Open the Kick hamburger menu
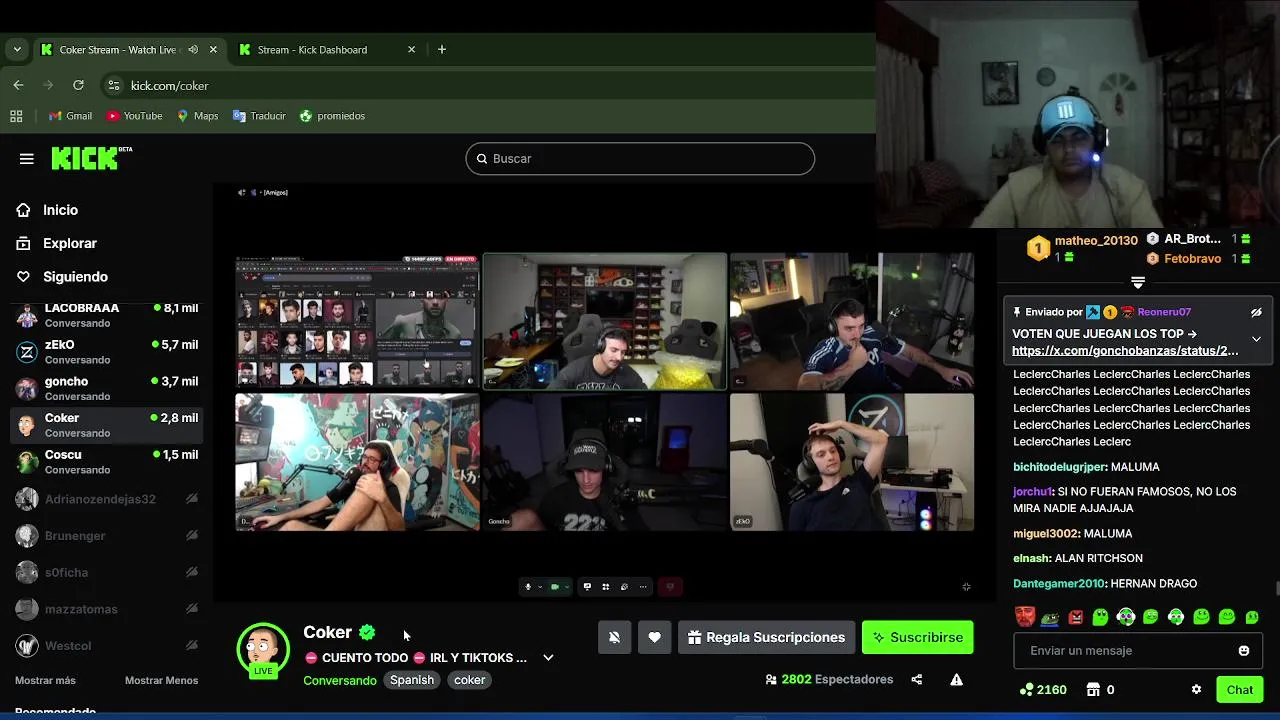 (x=27, y=158)
